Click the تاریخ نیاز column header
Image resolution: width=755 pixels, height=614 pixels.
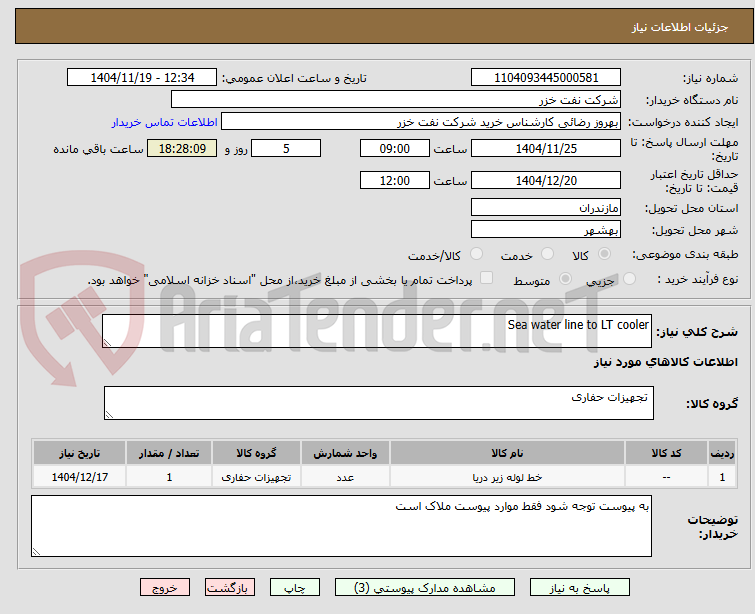[x=79, y=453]
